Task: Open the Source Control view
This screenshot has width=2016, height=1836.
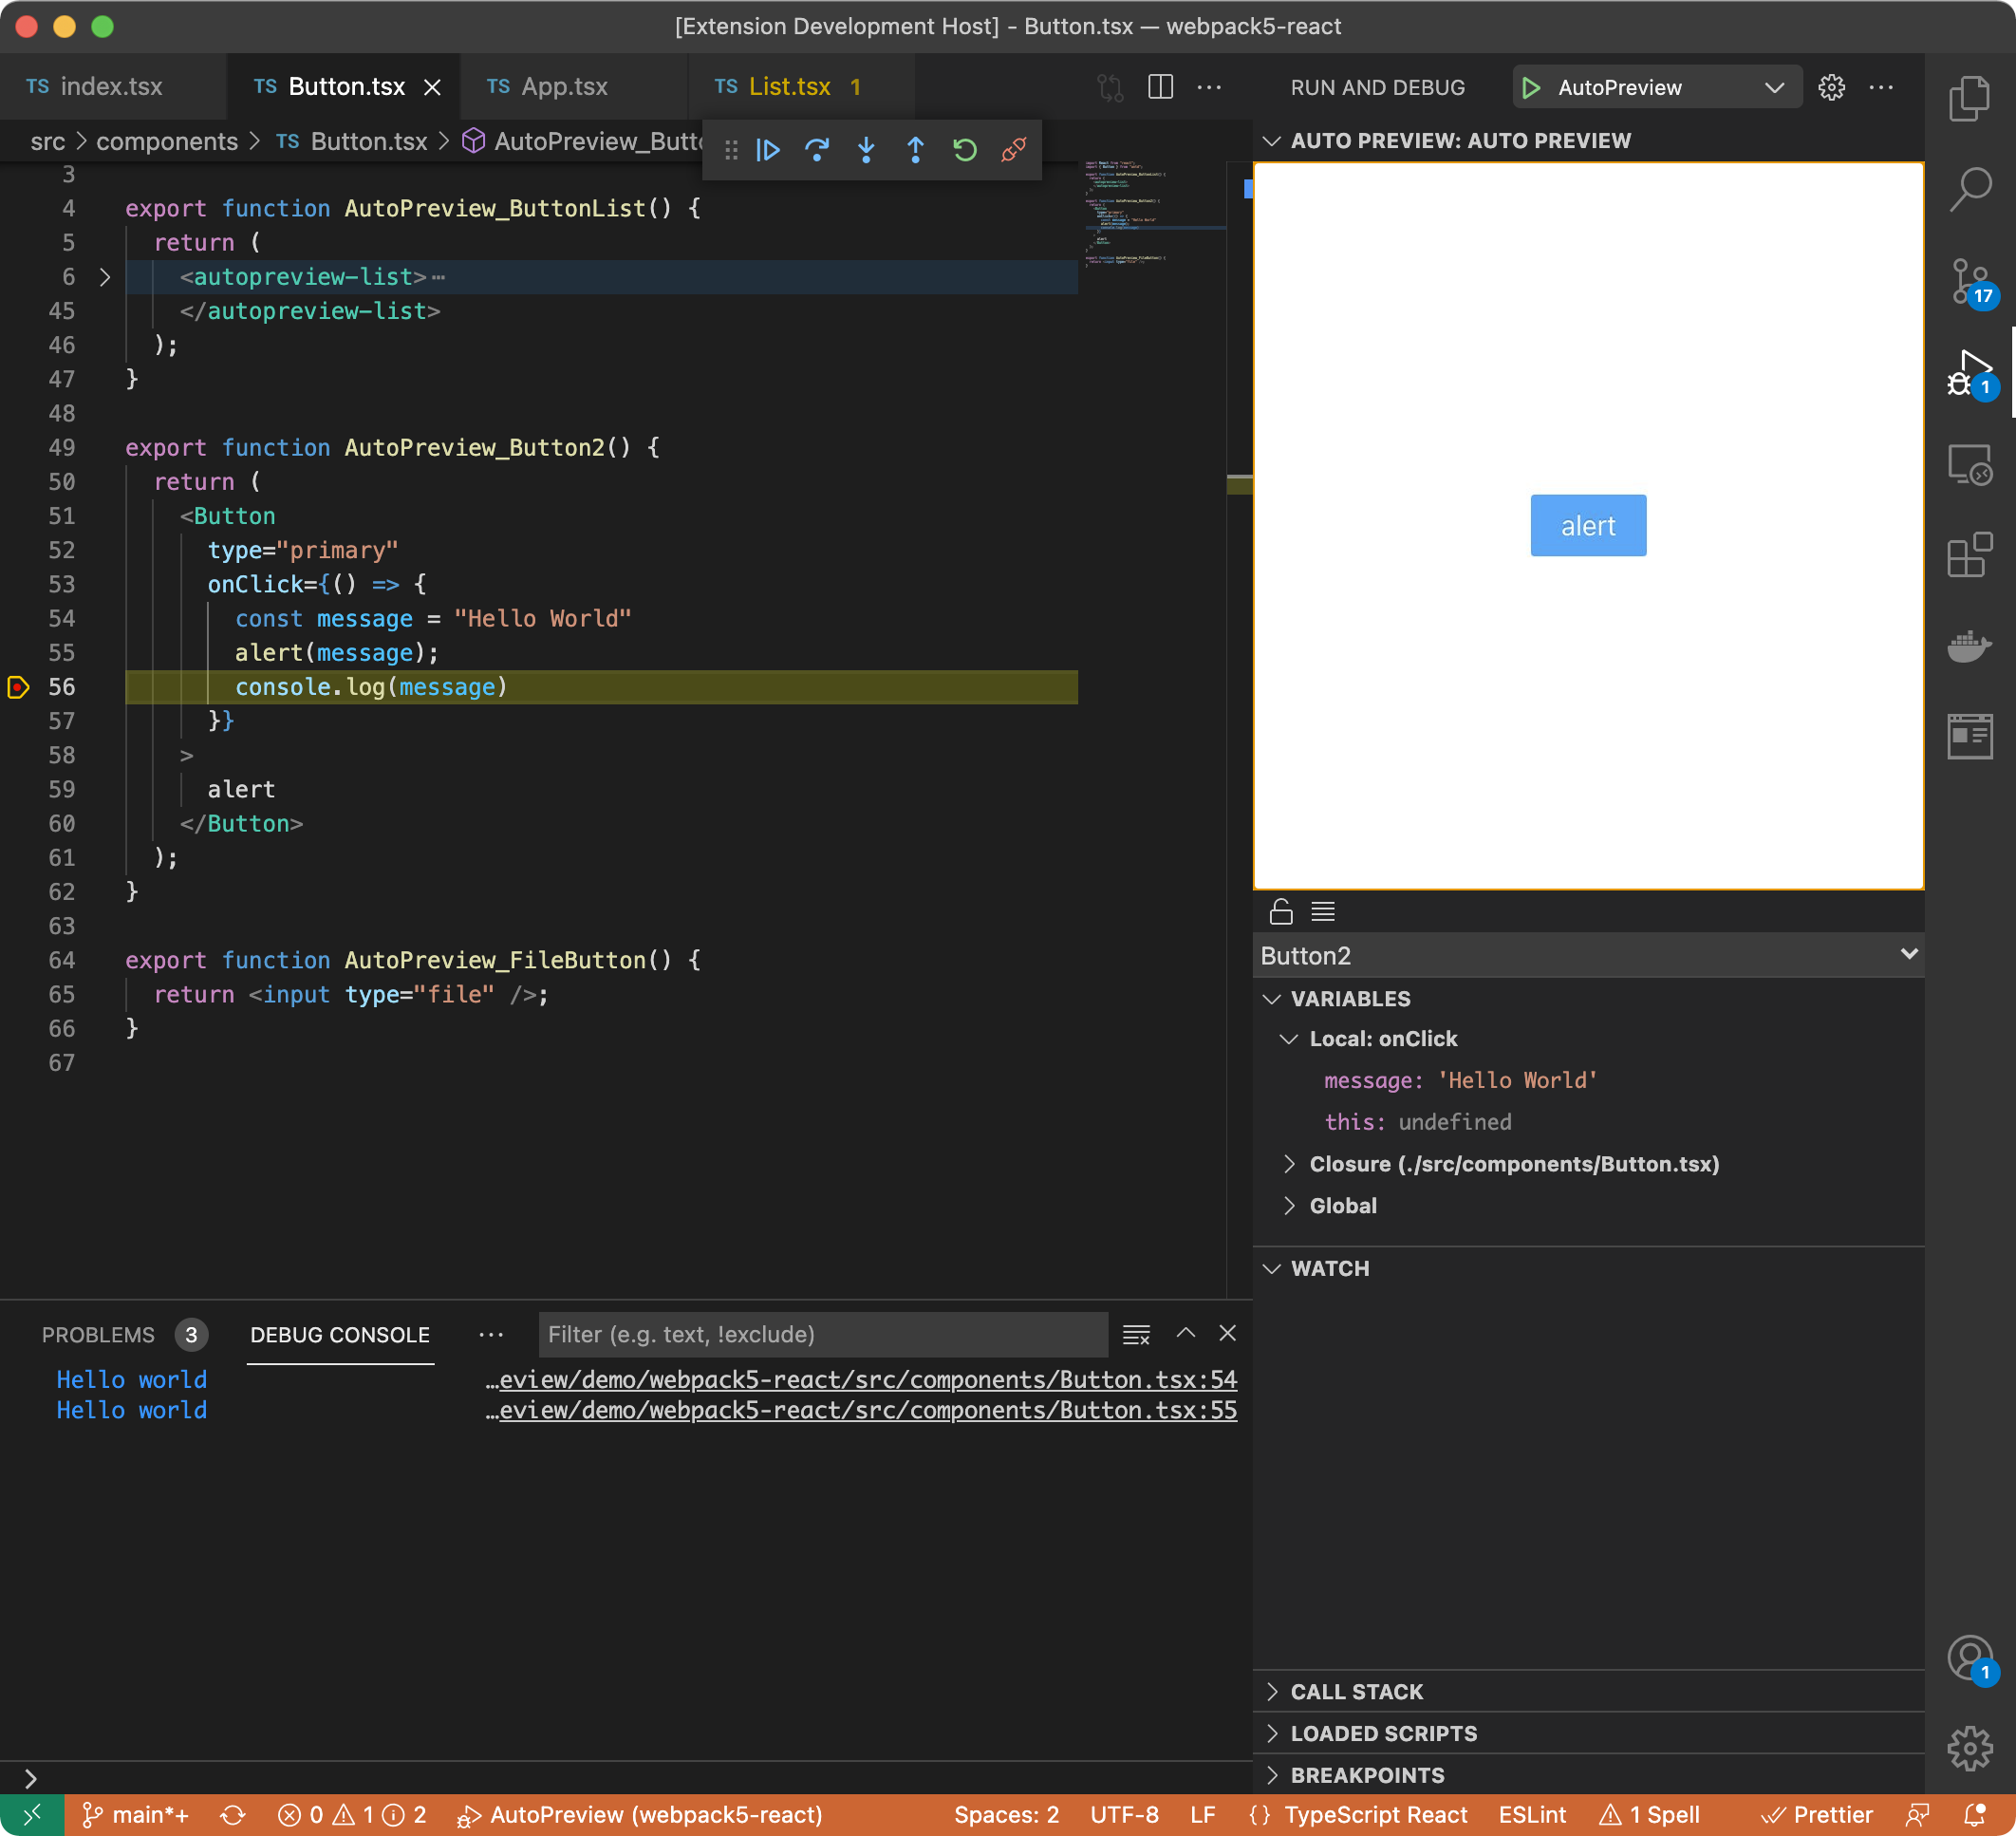Action: tap(1969, 281)
